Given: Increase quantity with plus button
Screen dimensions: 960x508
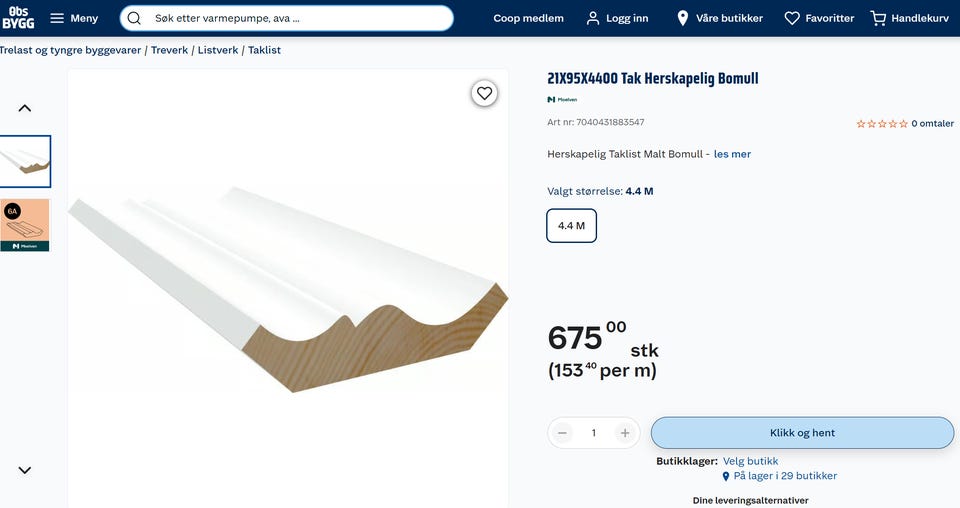Looking at the screenshot, I should tap(625, 433).
